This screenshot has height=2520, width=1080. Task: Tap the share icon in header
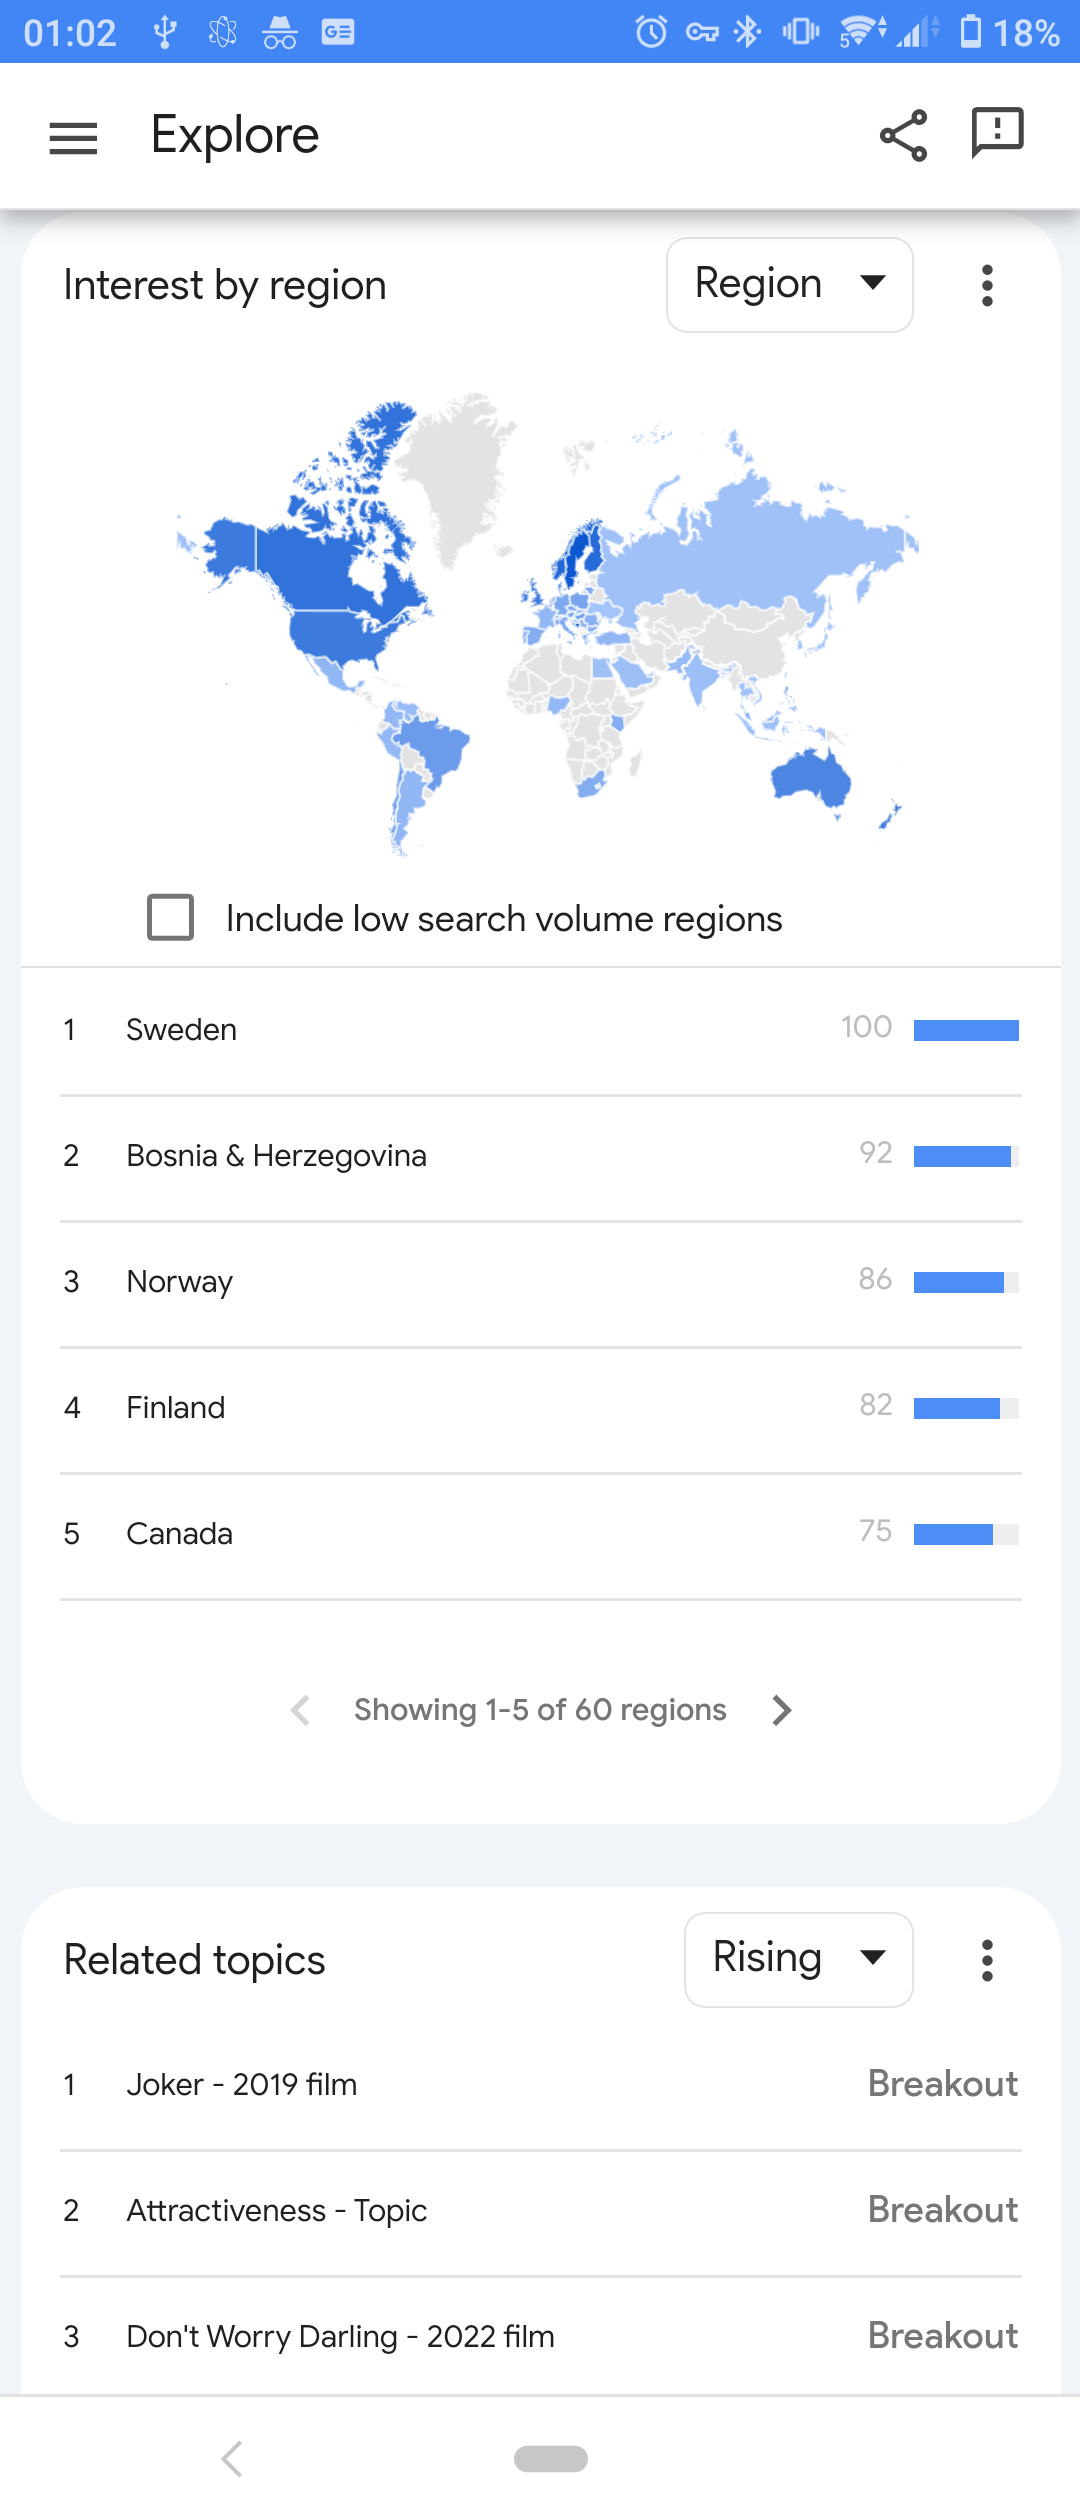[903, 135]
